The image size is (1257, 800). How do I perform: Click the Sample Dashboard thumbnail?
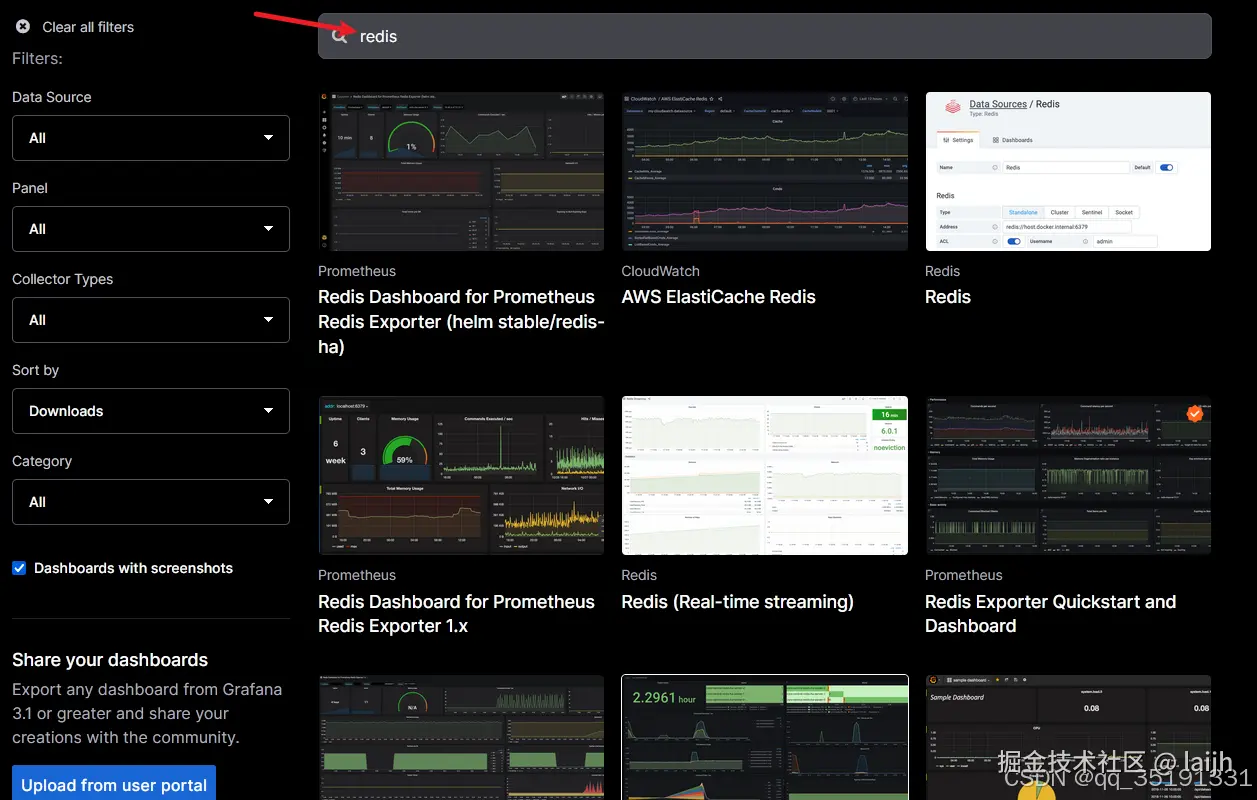[x=1068, y=737]
